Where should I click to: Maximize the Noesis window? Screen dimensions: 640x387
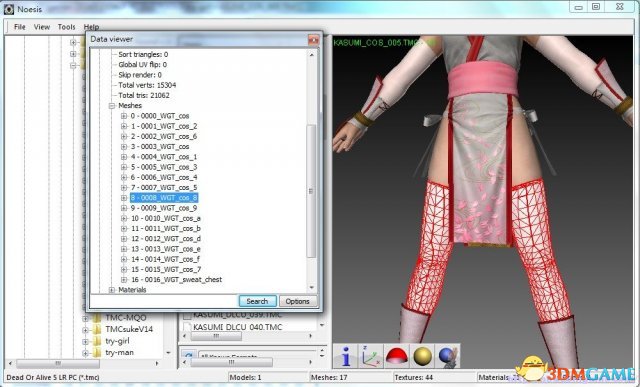(596, 7)
